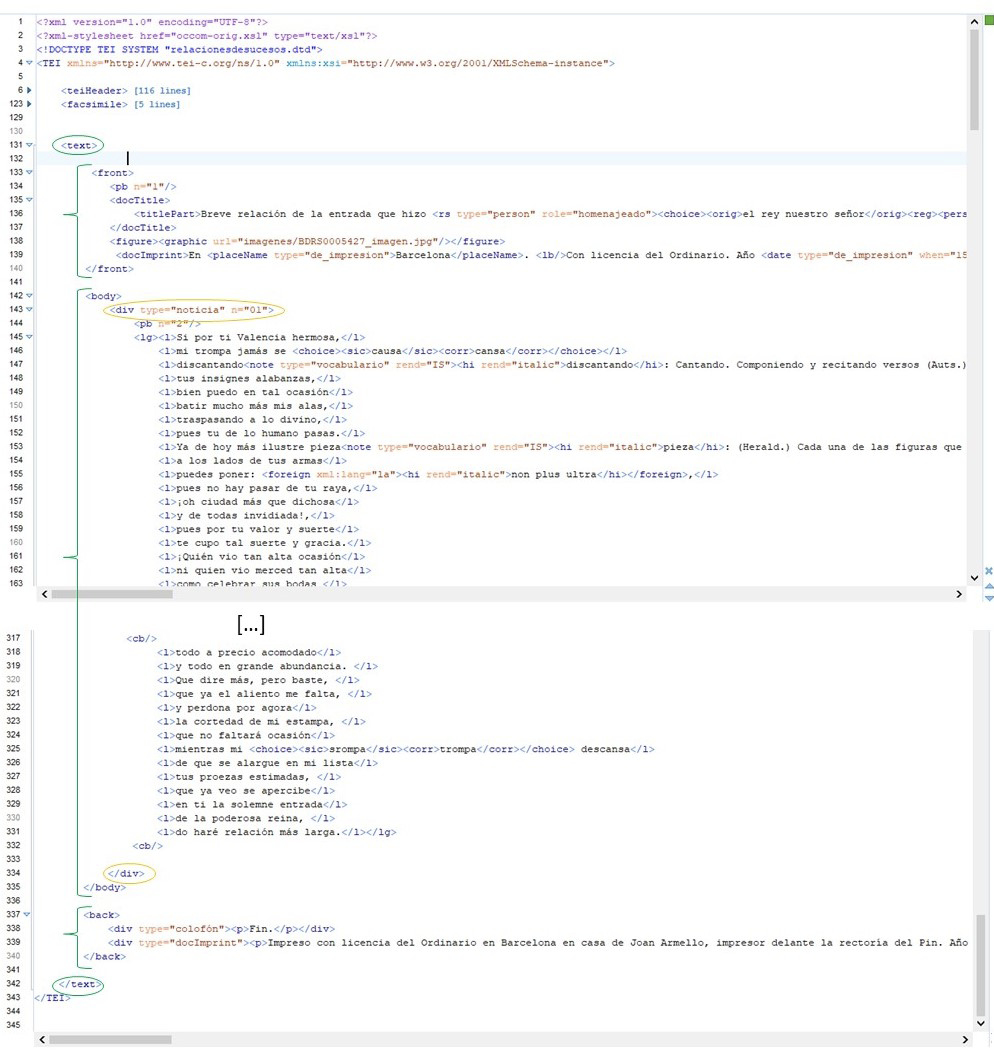Viewport: 994px width, 1057px height.
Task: Expand the folded teiHeader element on line 6
Action: [30, 91]
